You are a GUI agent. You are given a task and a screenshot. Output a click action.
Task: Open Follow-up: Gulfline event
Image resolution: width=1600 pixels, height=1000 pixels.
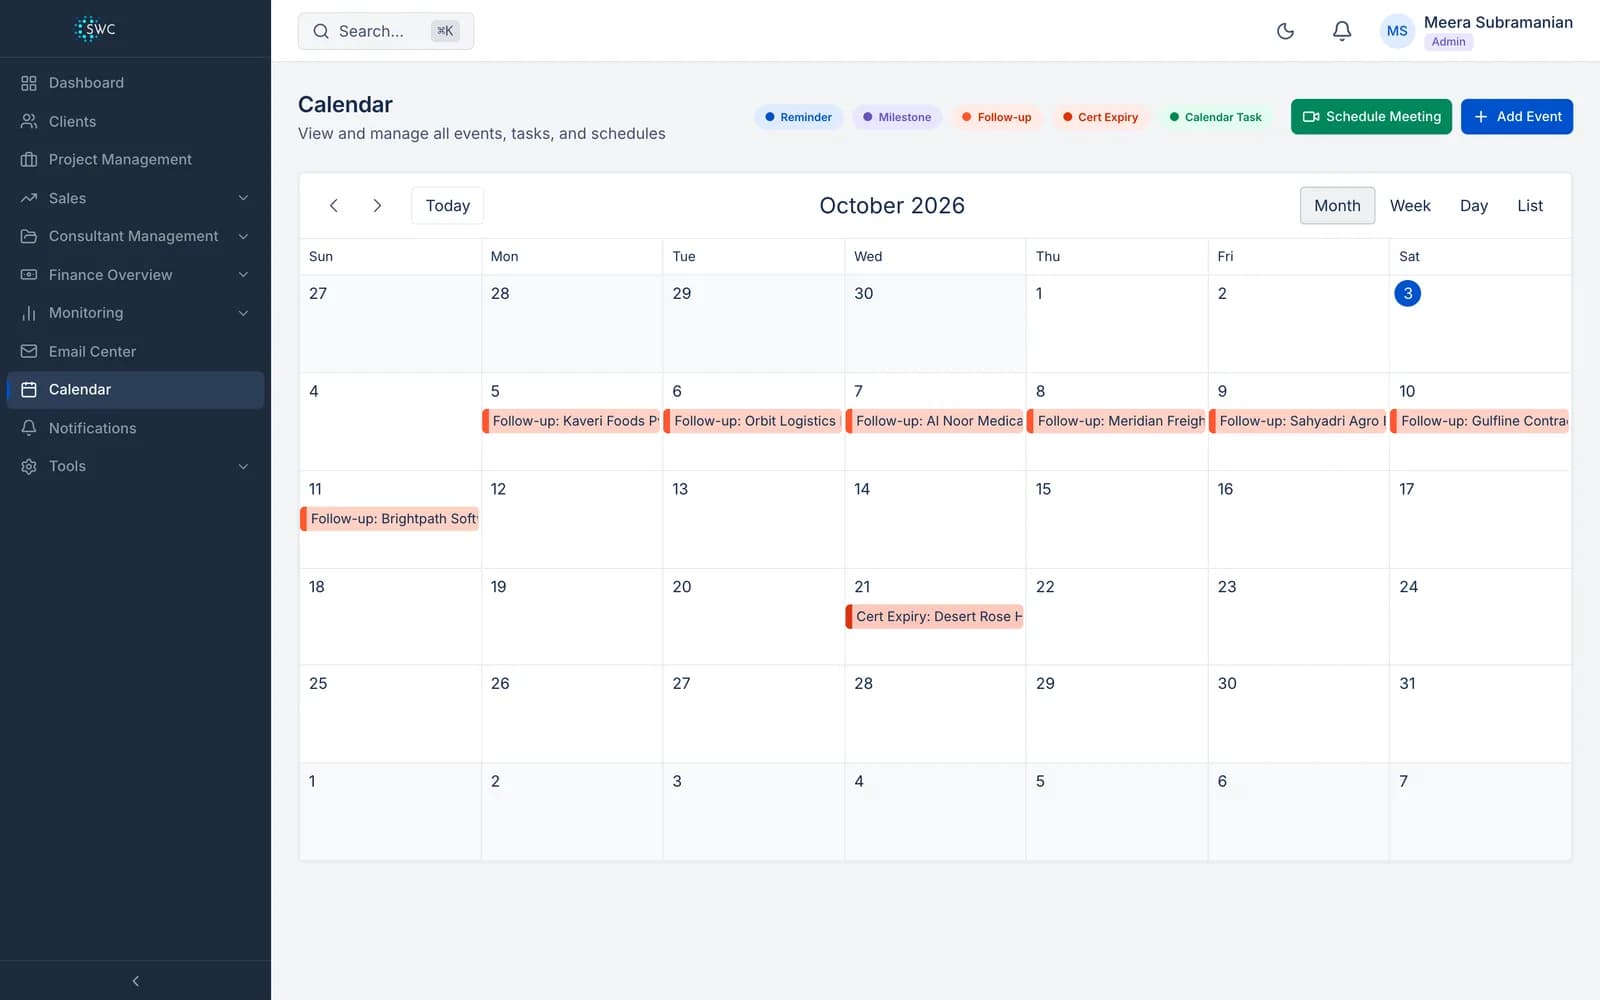point(1480,421)
